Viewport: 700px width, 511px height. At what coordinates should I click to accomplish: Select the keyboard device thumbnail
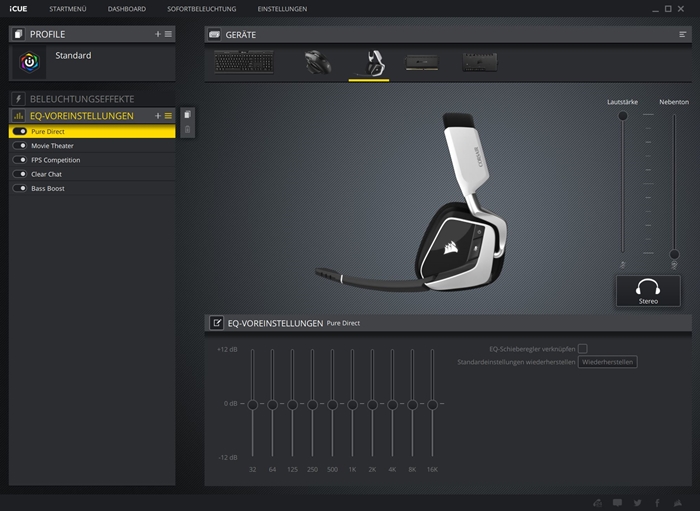[244, 62]
